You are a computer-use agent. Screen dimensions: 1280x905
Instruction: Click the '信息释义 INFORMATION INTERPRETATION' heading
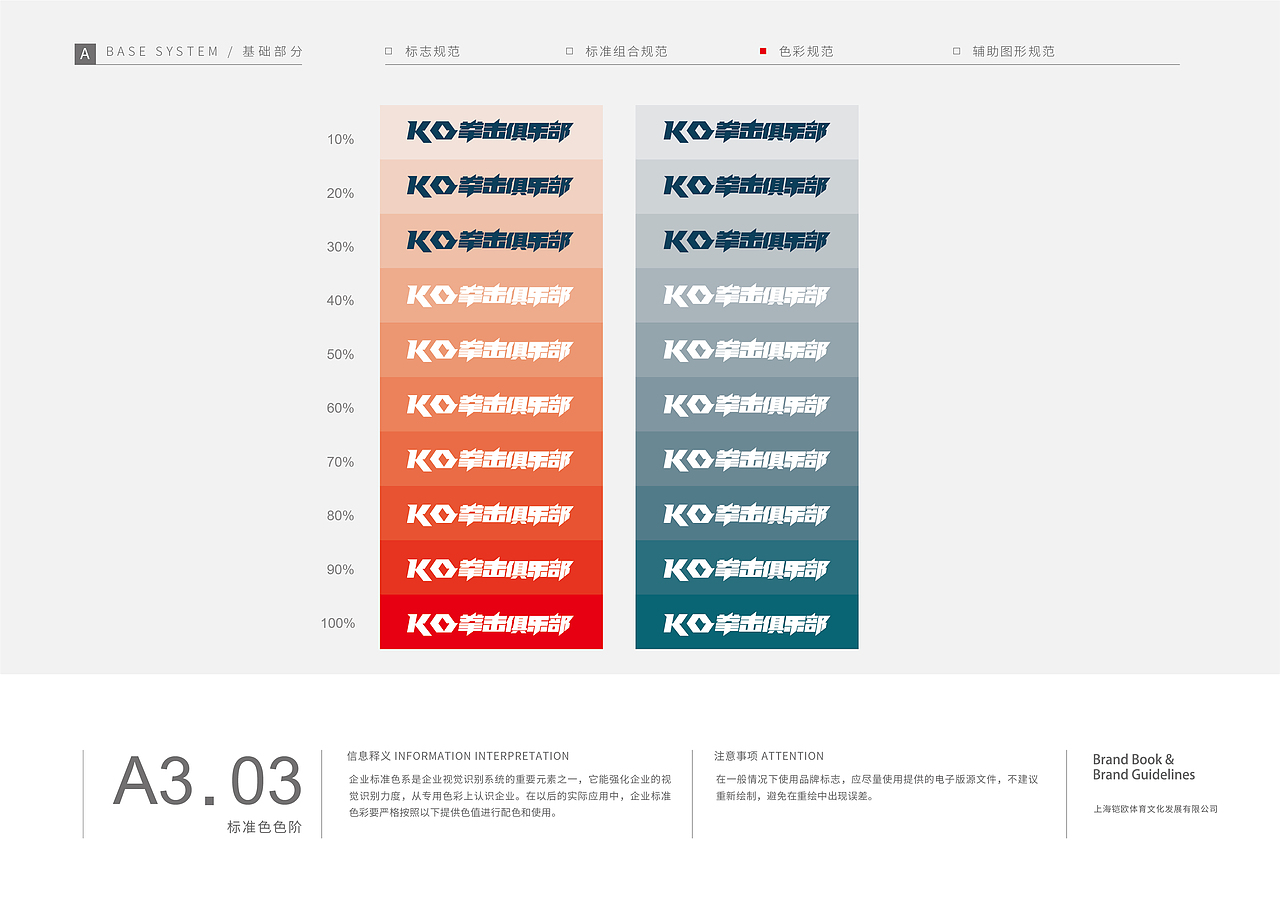[458, 756]
